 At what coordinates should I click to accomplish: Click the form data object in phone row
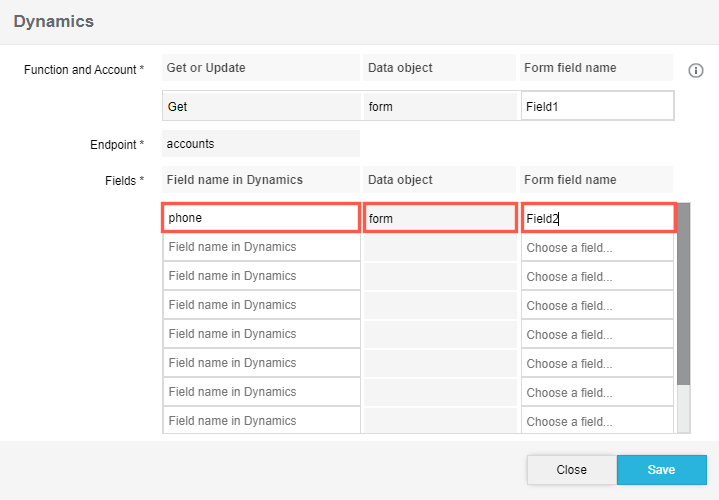[440, 218]
